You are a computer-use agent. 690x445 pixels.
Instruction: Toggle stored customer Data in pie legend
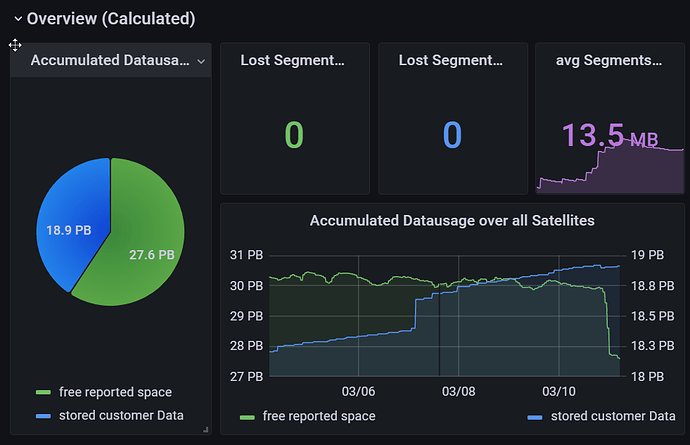point(121,414)
